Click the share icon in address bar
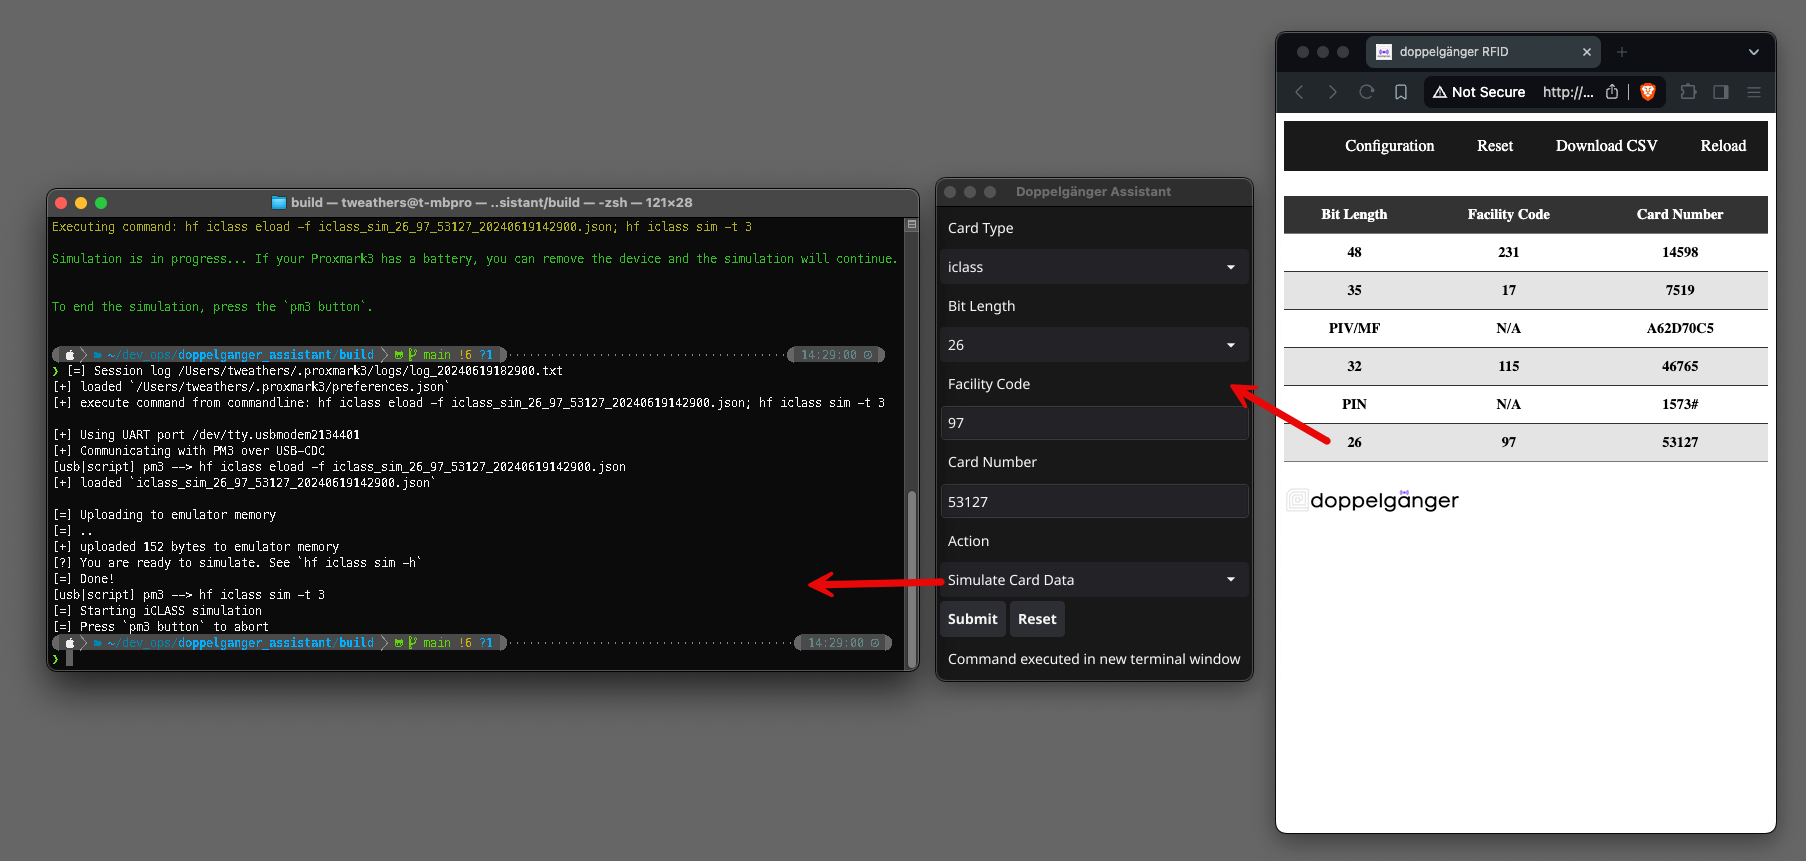 coord(1612,92)
